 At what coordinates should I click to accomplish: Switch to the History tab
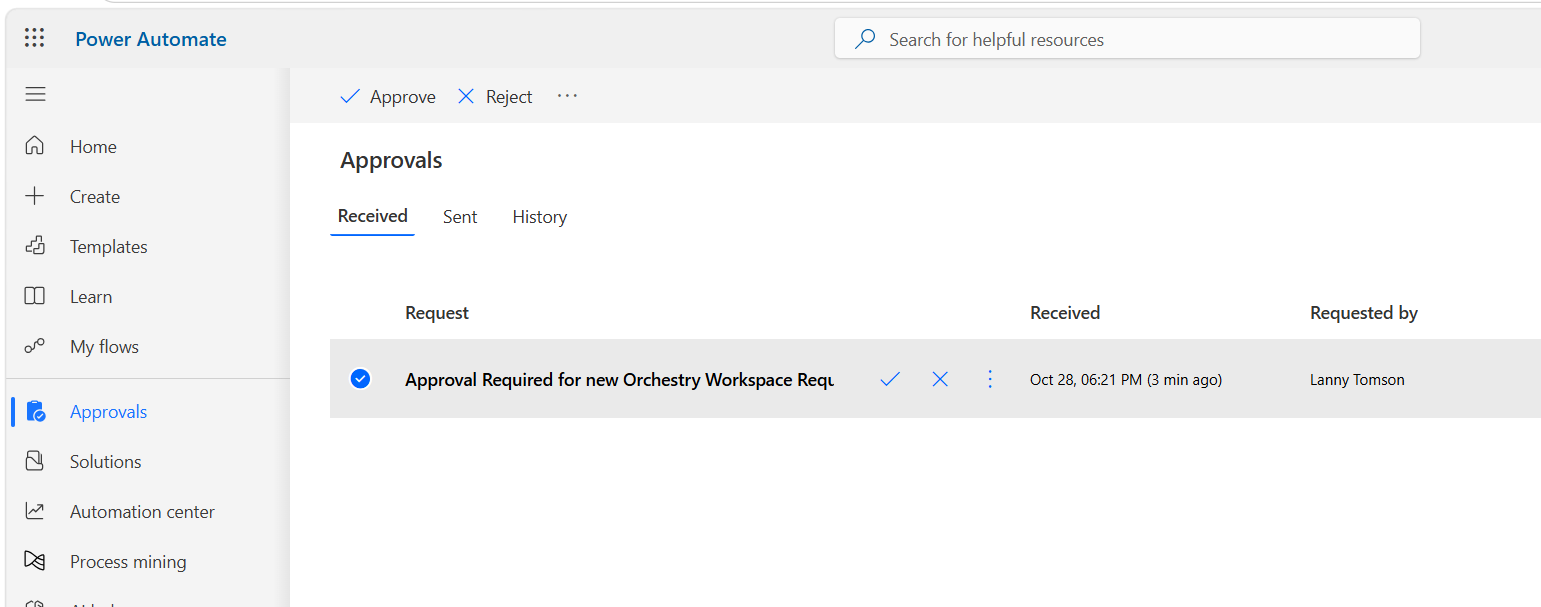pyautogui.click(x=540, y=217)
